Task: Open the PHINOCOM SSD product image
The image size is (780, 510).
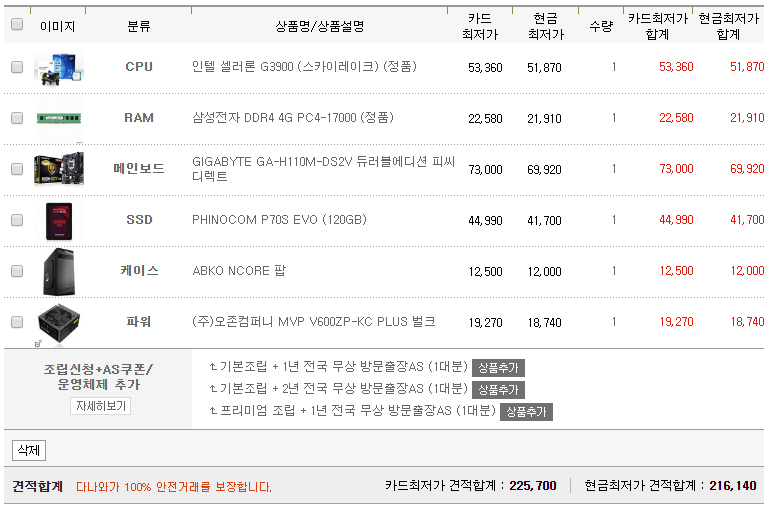Action: click(59, 221)
